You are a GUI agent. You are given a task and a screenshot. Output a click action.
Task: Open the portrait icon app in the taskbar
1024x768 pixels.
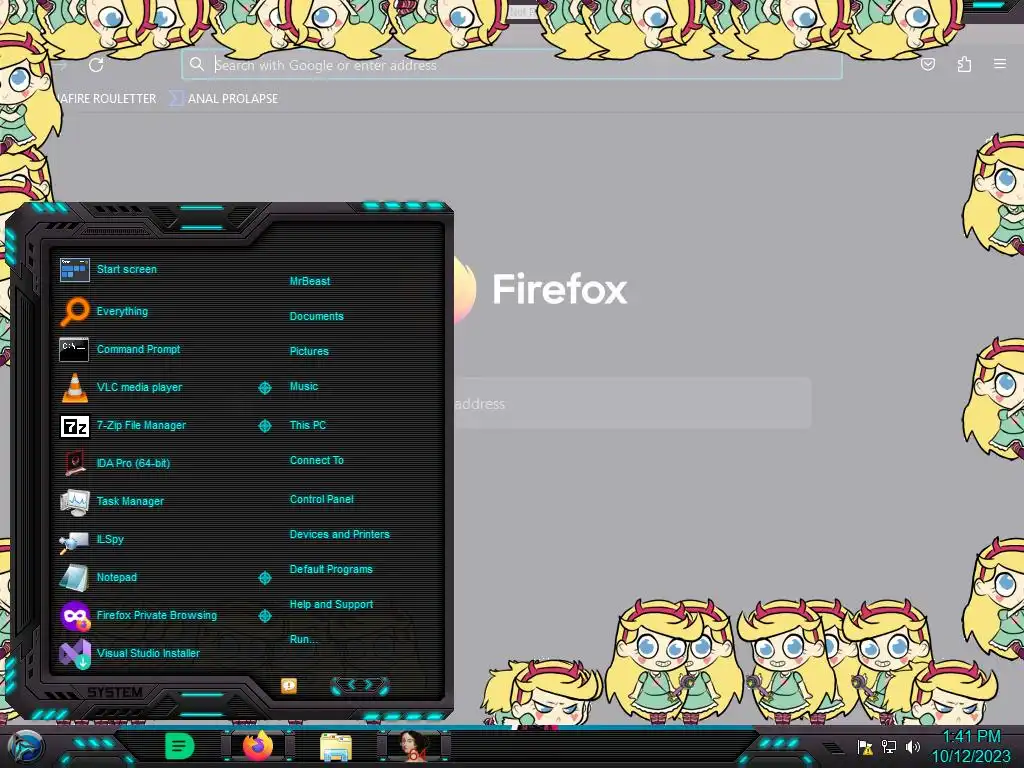tap(414, 746)
